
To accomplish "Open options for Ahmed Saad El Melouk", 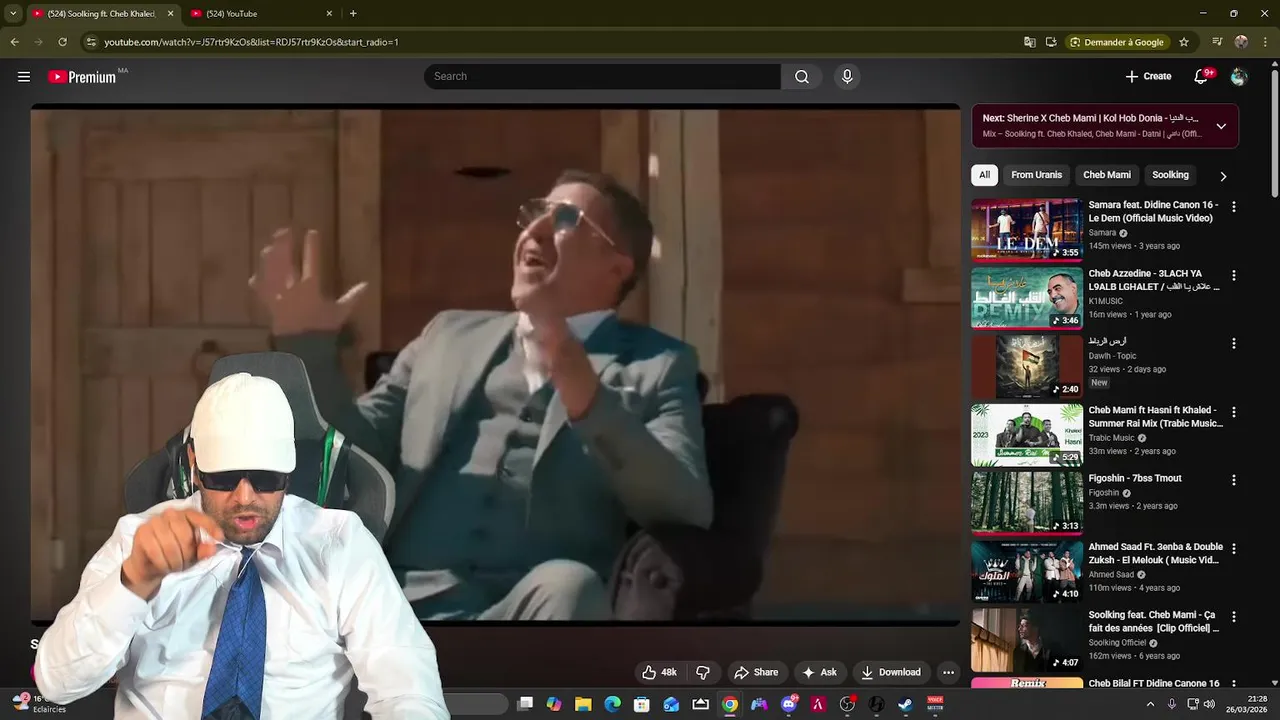I will point(1233,548).
